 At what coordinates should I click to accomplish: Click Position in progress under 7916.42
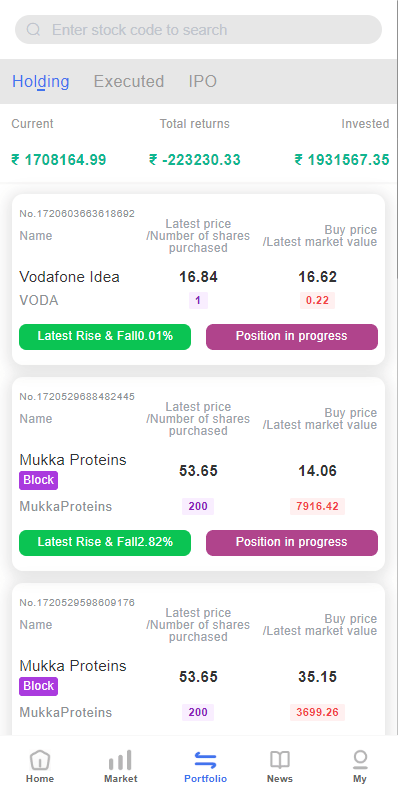(292, 542)
